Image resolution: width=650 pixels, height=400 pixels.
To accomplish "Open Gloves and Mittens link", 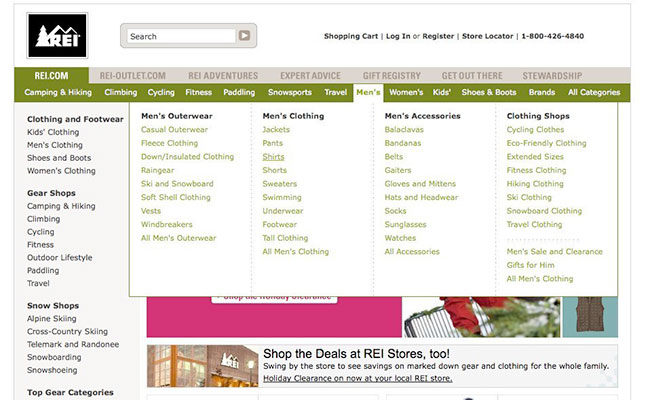I will coord(420,184).
